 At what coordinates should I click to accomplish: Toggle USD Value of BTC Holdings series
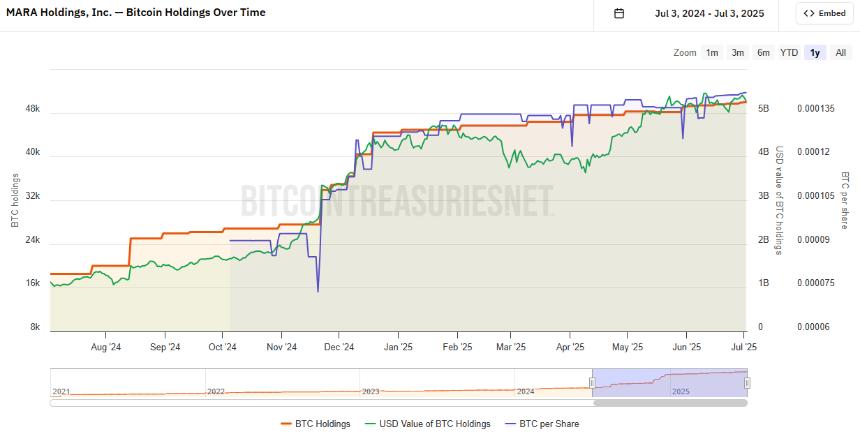[x=434, y=424]
